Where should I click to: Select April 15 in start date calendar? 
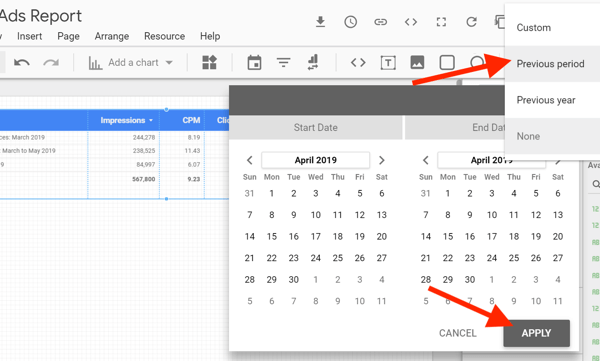pos(272,237)
